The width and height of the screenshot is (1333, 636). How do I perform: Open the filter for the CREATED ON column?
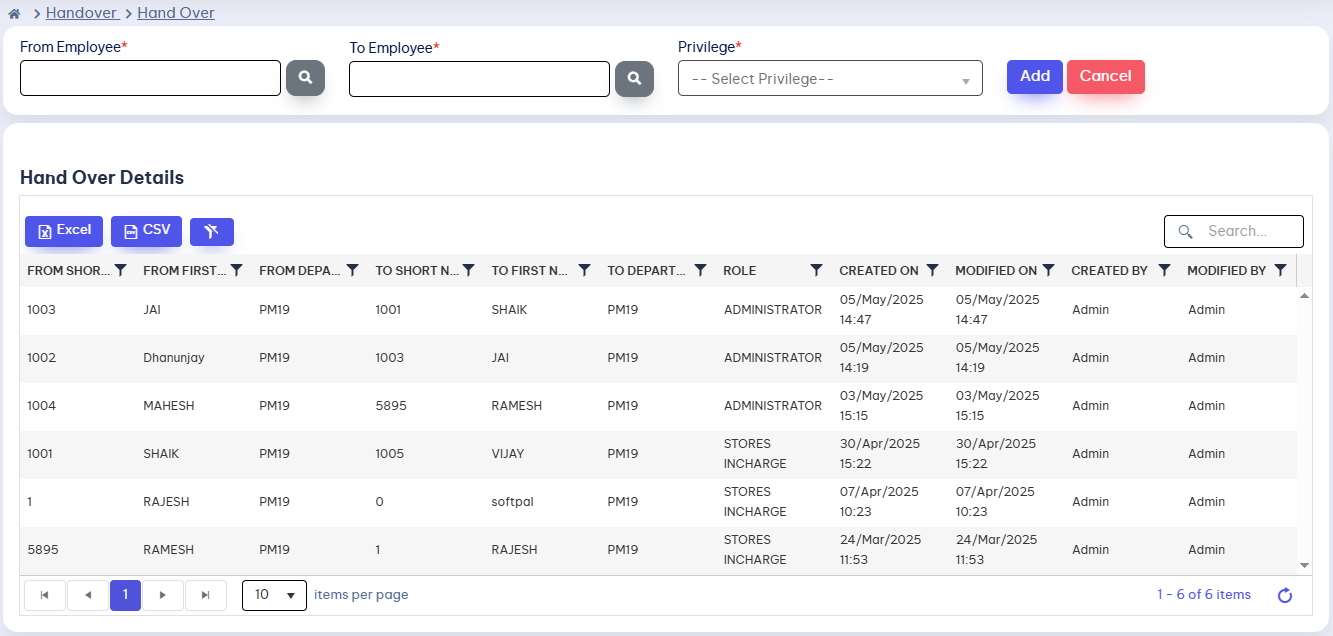[932, 270]
